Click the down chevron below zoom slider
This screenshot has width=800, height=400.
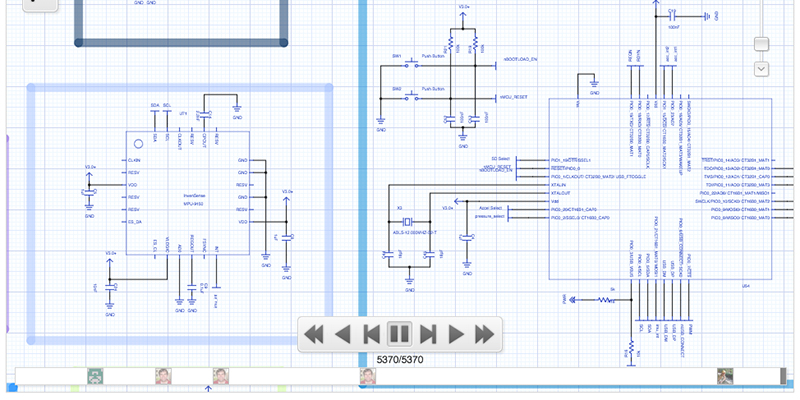tap(761, 69)
